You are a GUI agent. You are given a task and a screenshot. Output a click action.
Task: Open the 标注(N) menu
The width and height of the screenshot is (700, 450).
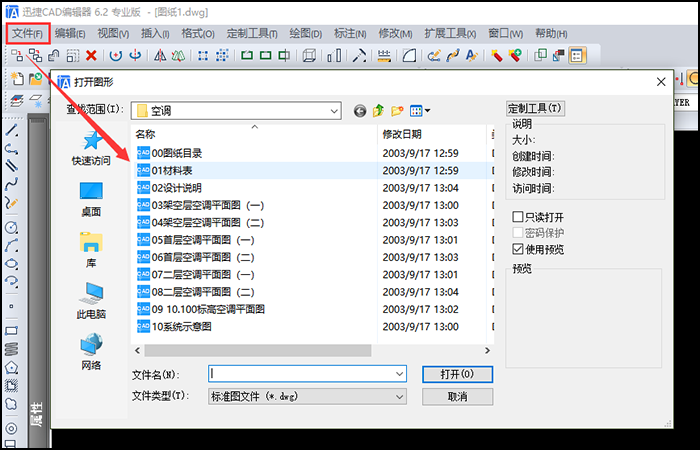tap(350, 33)
